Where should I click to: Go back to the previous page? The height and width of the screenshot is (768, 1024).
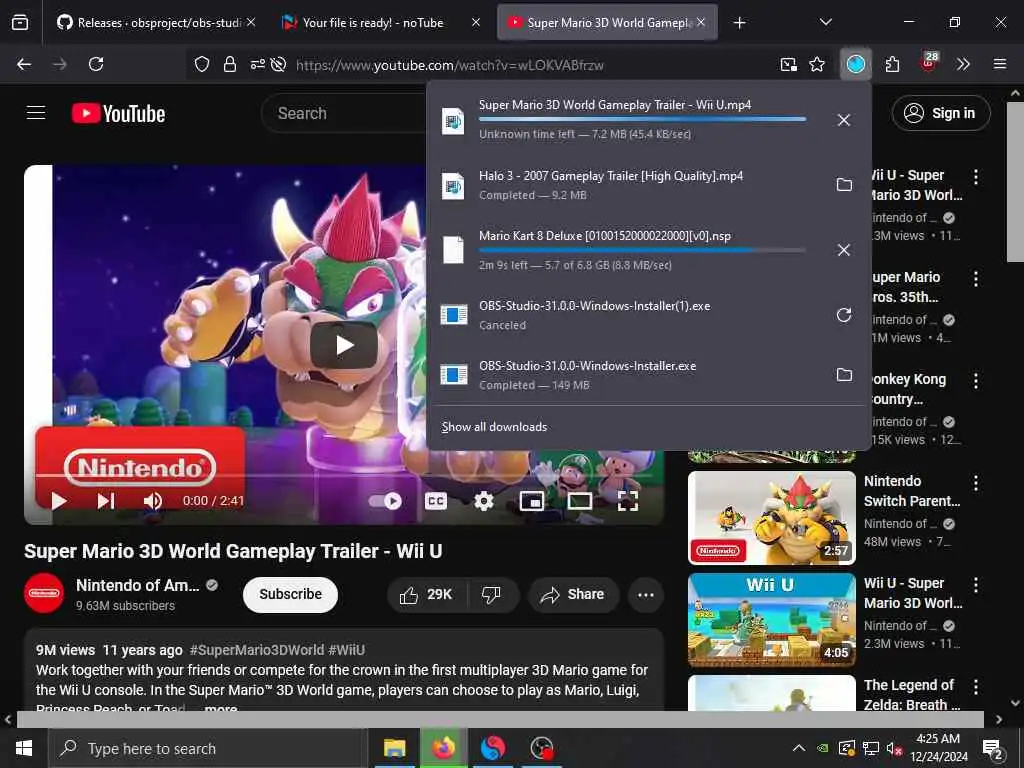[24, 64]
